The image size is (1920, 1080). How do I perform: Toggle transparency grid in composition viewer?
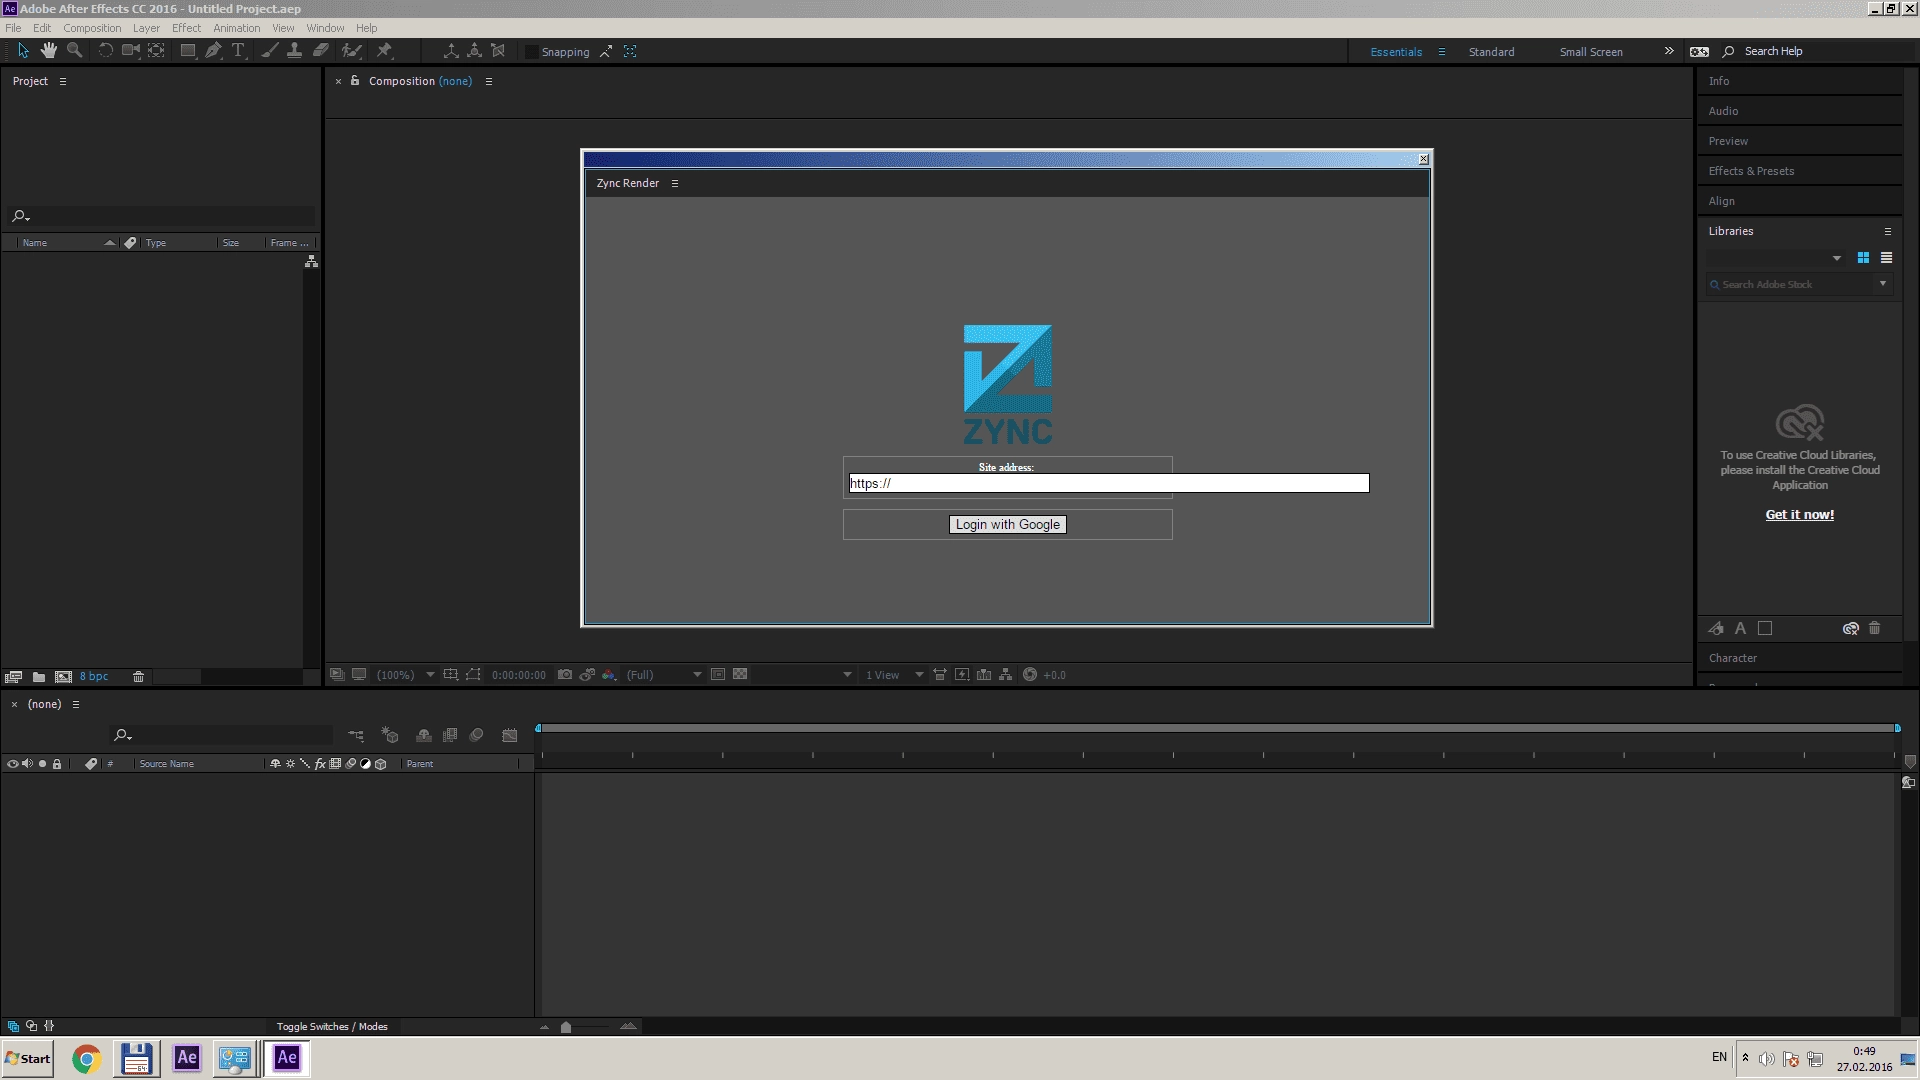pyautogui.click(x=740, y=675)
